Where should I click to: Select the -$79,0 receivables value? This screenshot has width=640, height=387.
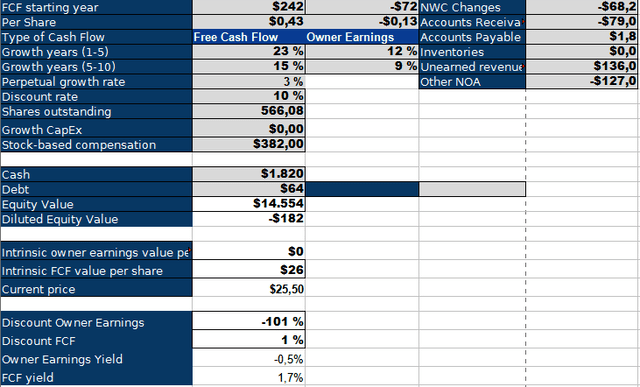pyautogui.click(x=582, y=22)
